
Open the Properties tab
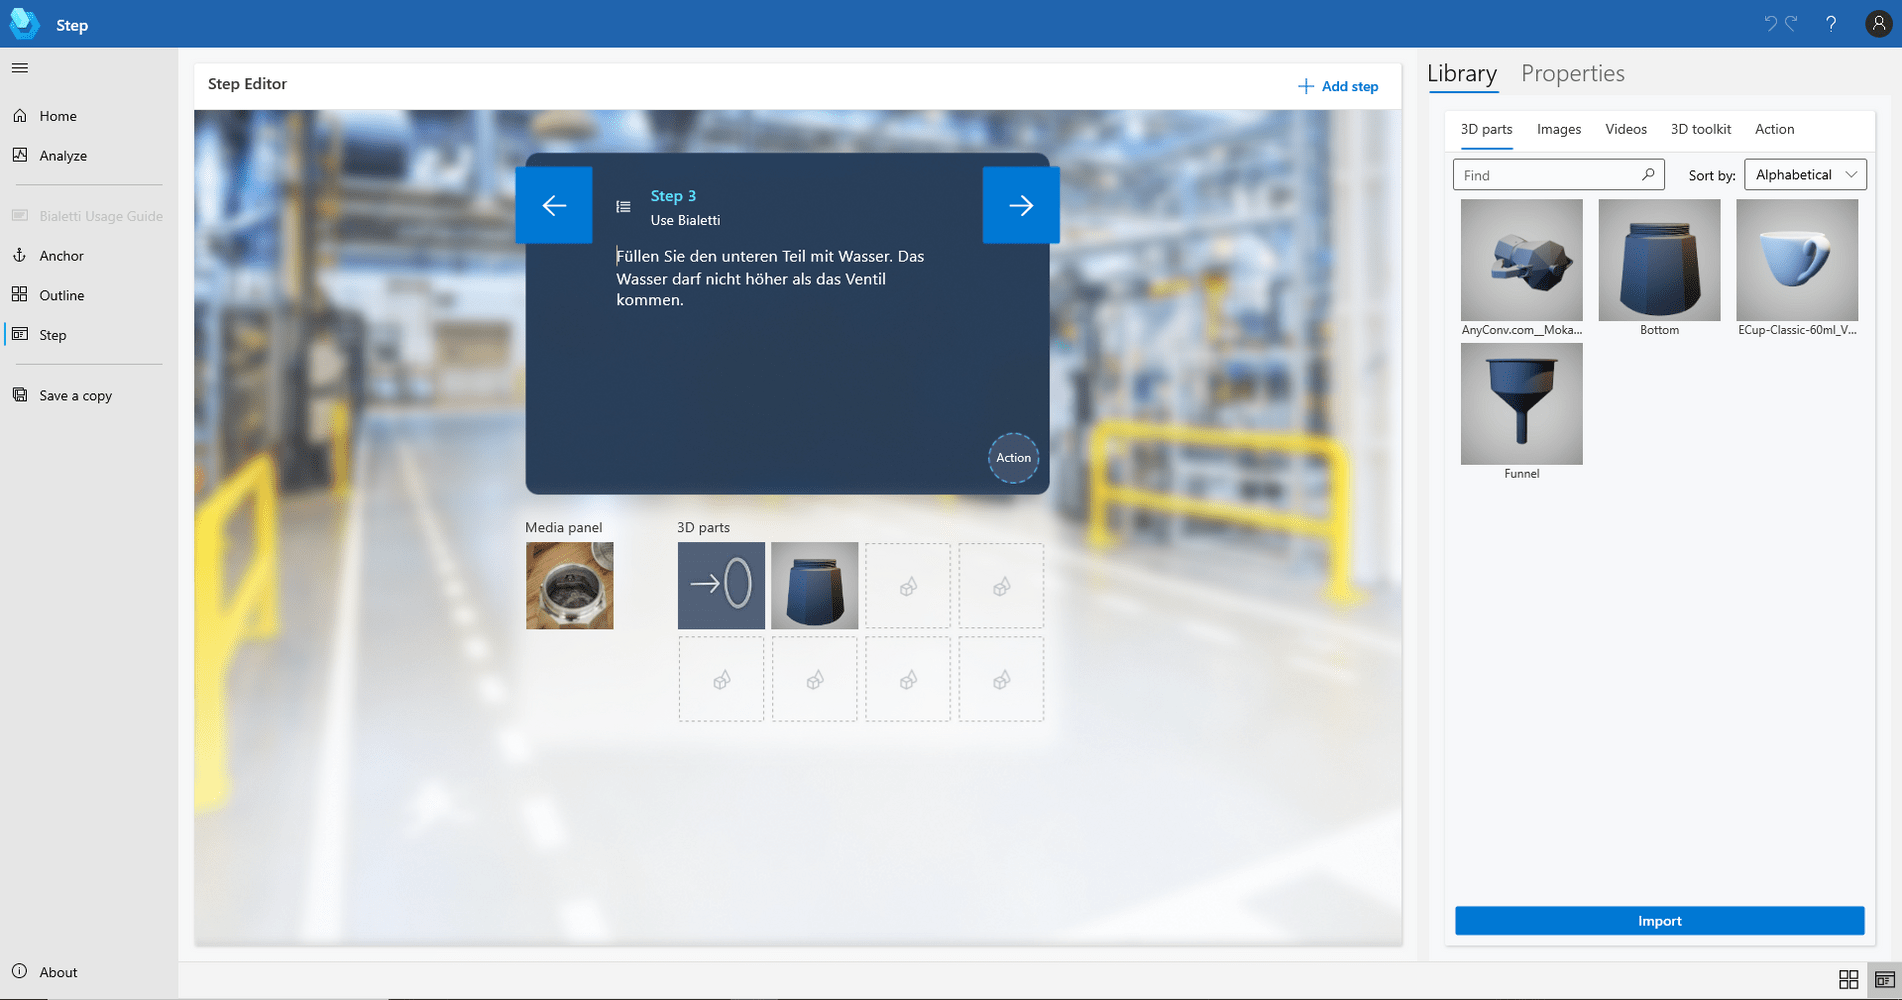click(x=1572, y=74)
